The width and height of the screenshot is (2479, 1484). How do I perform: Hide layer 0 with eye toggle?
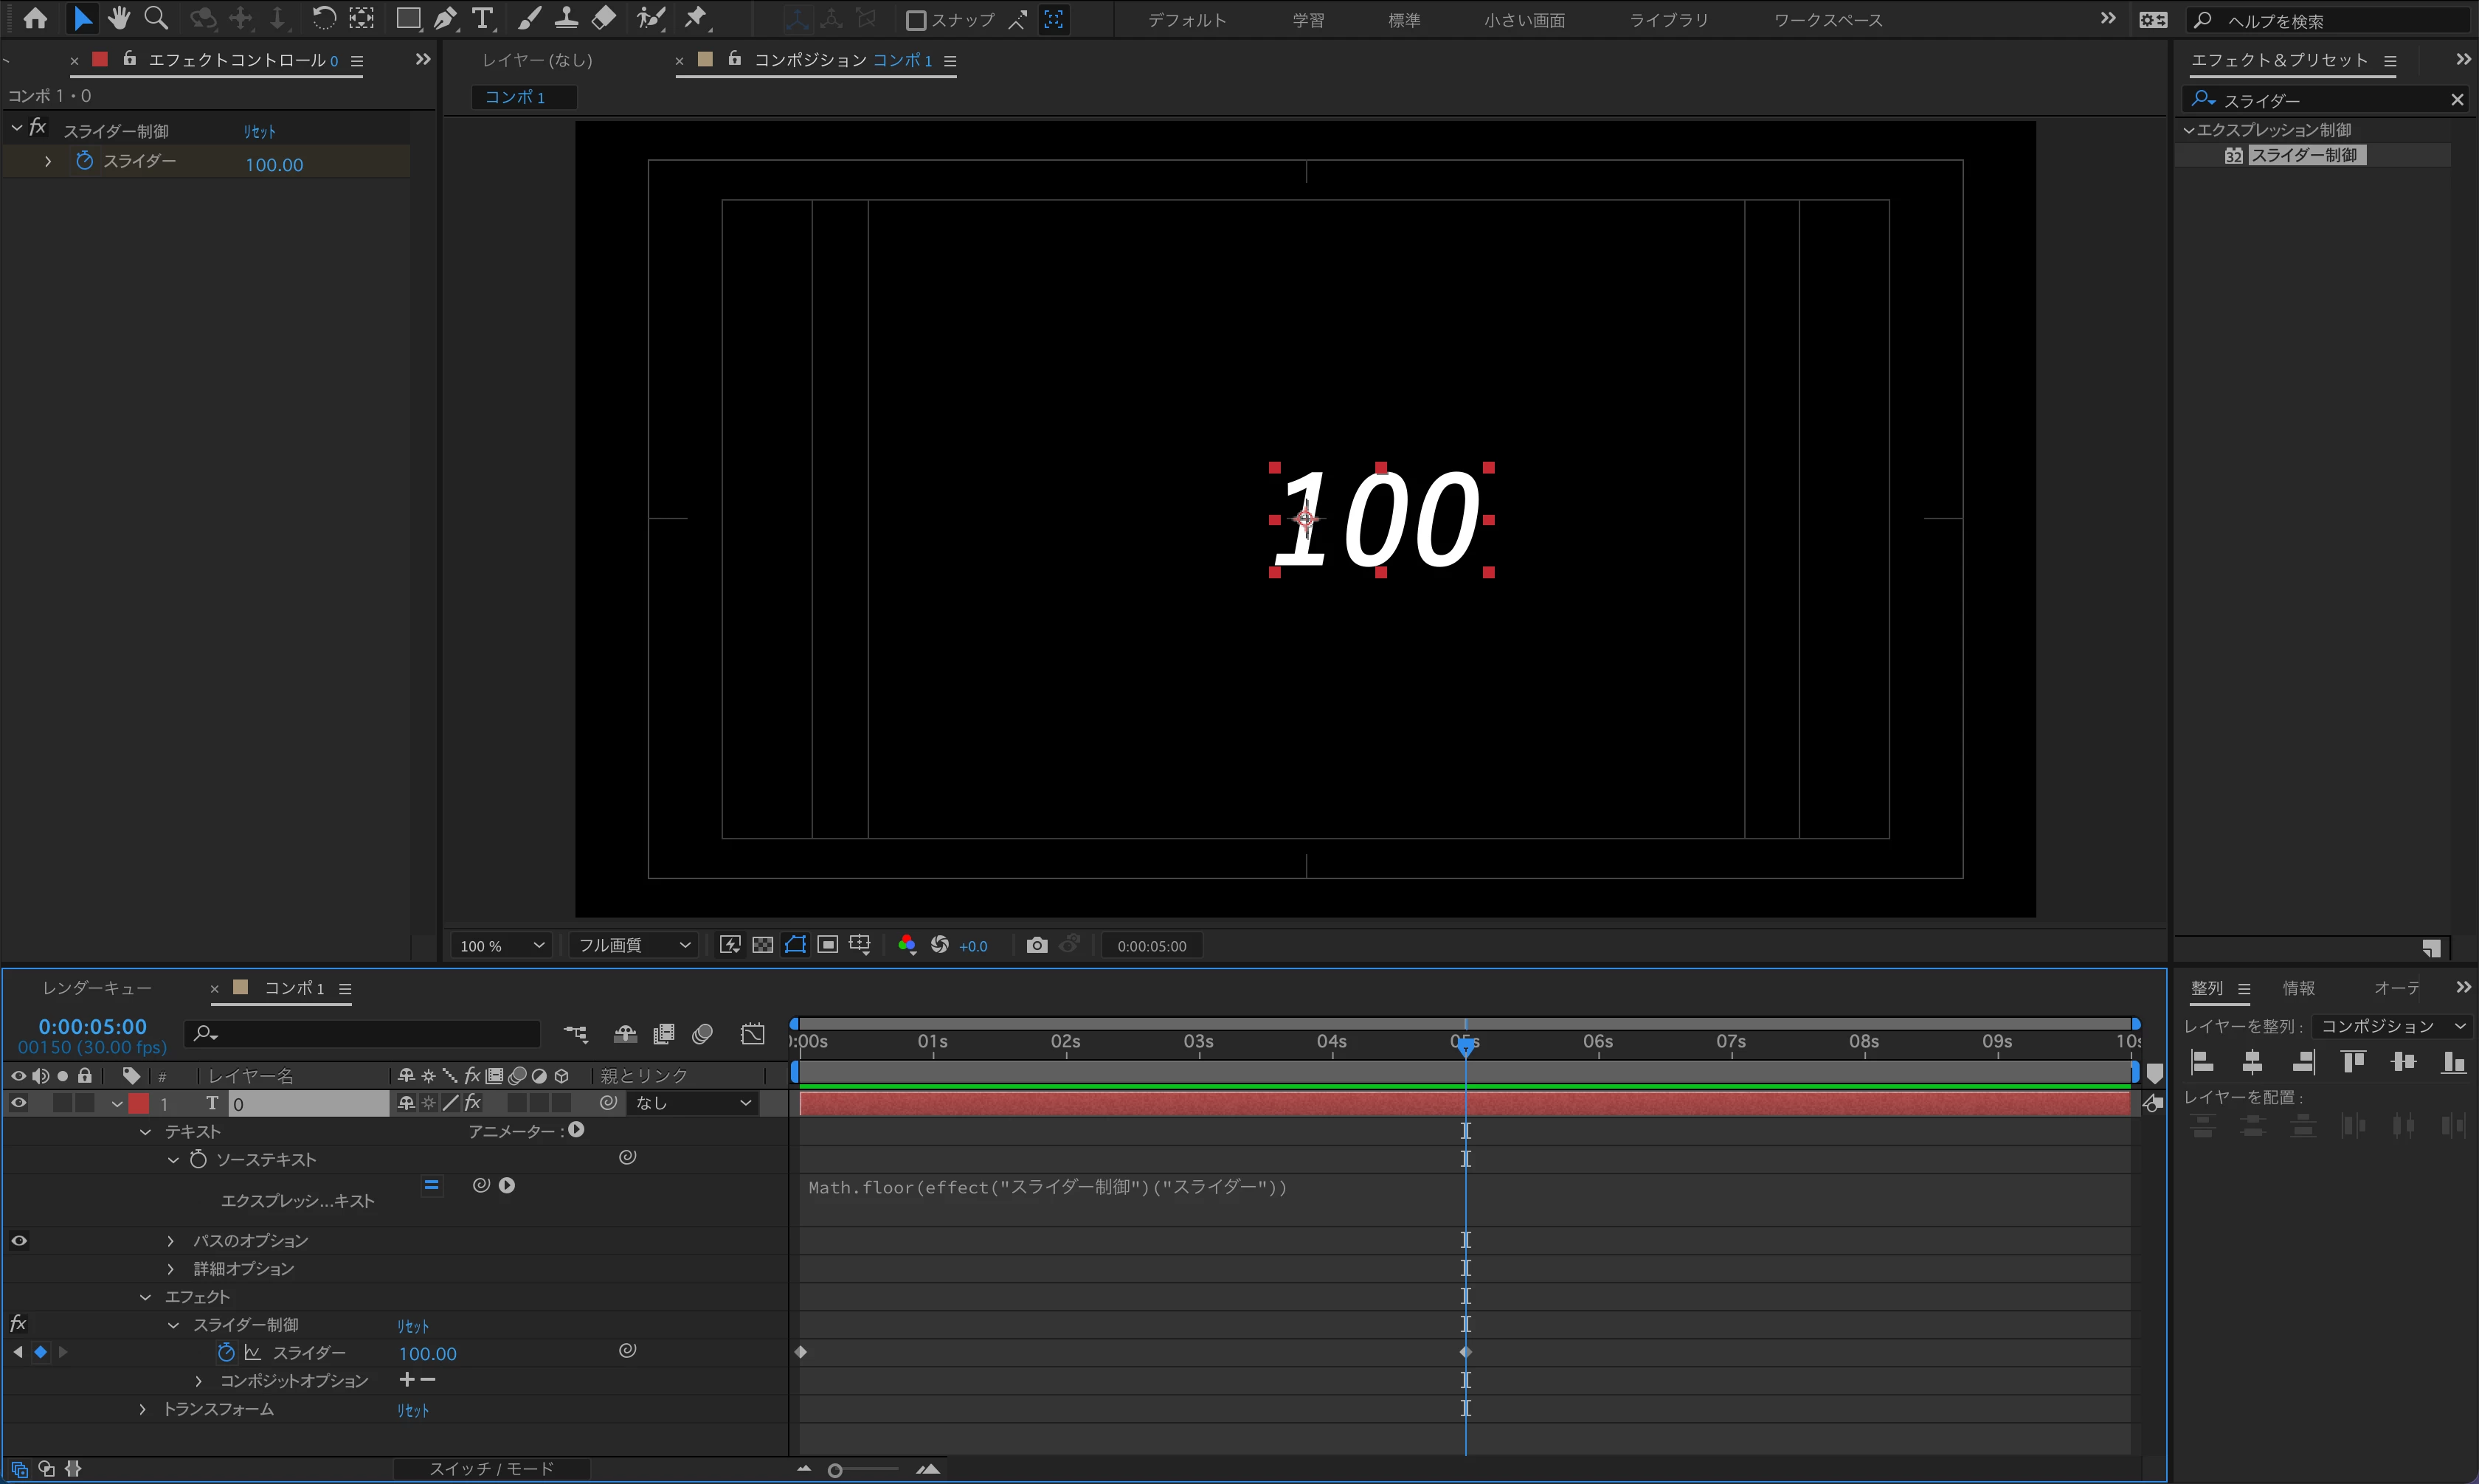click(x=19, y=1103)
